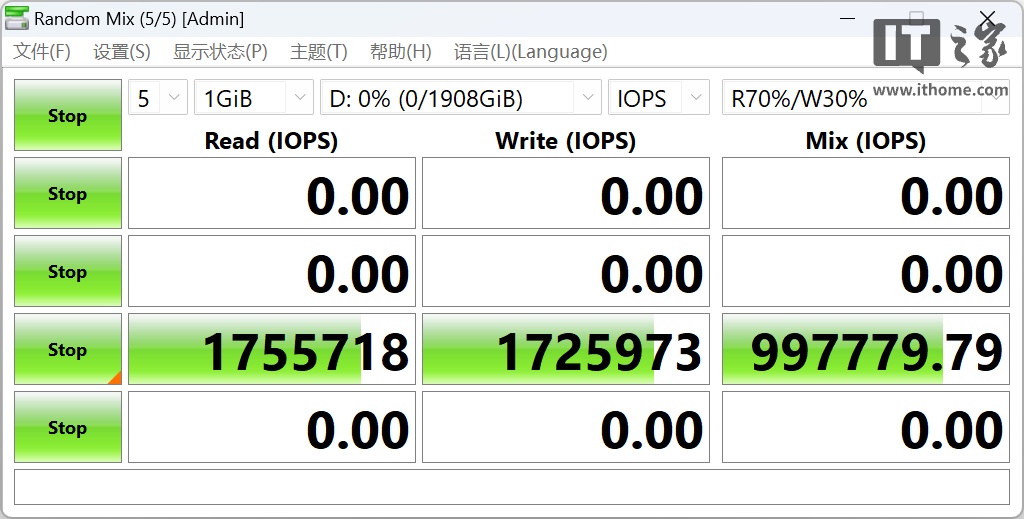Click the Read result bar showing 1755718

(272, 350)
